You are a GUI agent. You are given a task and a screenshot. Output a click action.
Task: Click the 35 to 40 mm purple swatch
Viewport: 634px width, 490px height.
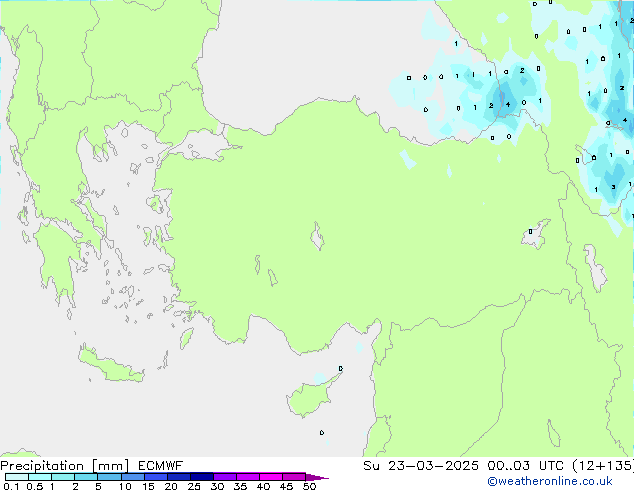pyautogui.click(x=247, y=477)
